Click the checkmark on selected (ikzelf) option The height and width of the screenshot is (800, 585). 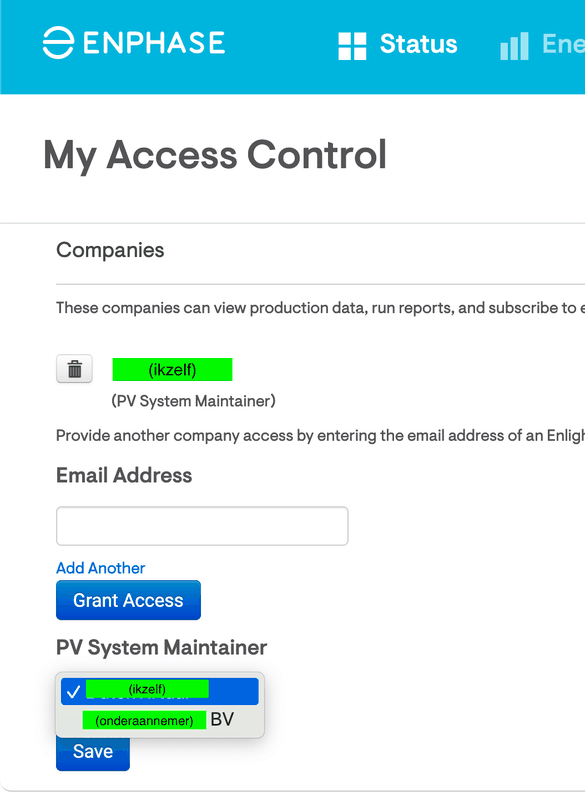(73, 692)
